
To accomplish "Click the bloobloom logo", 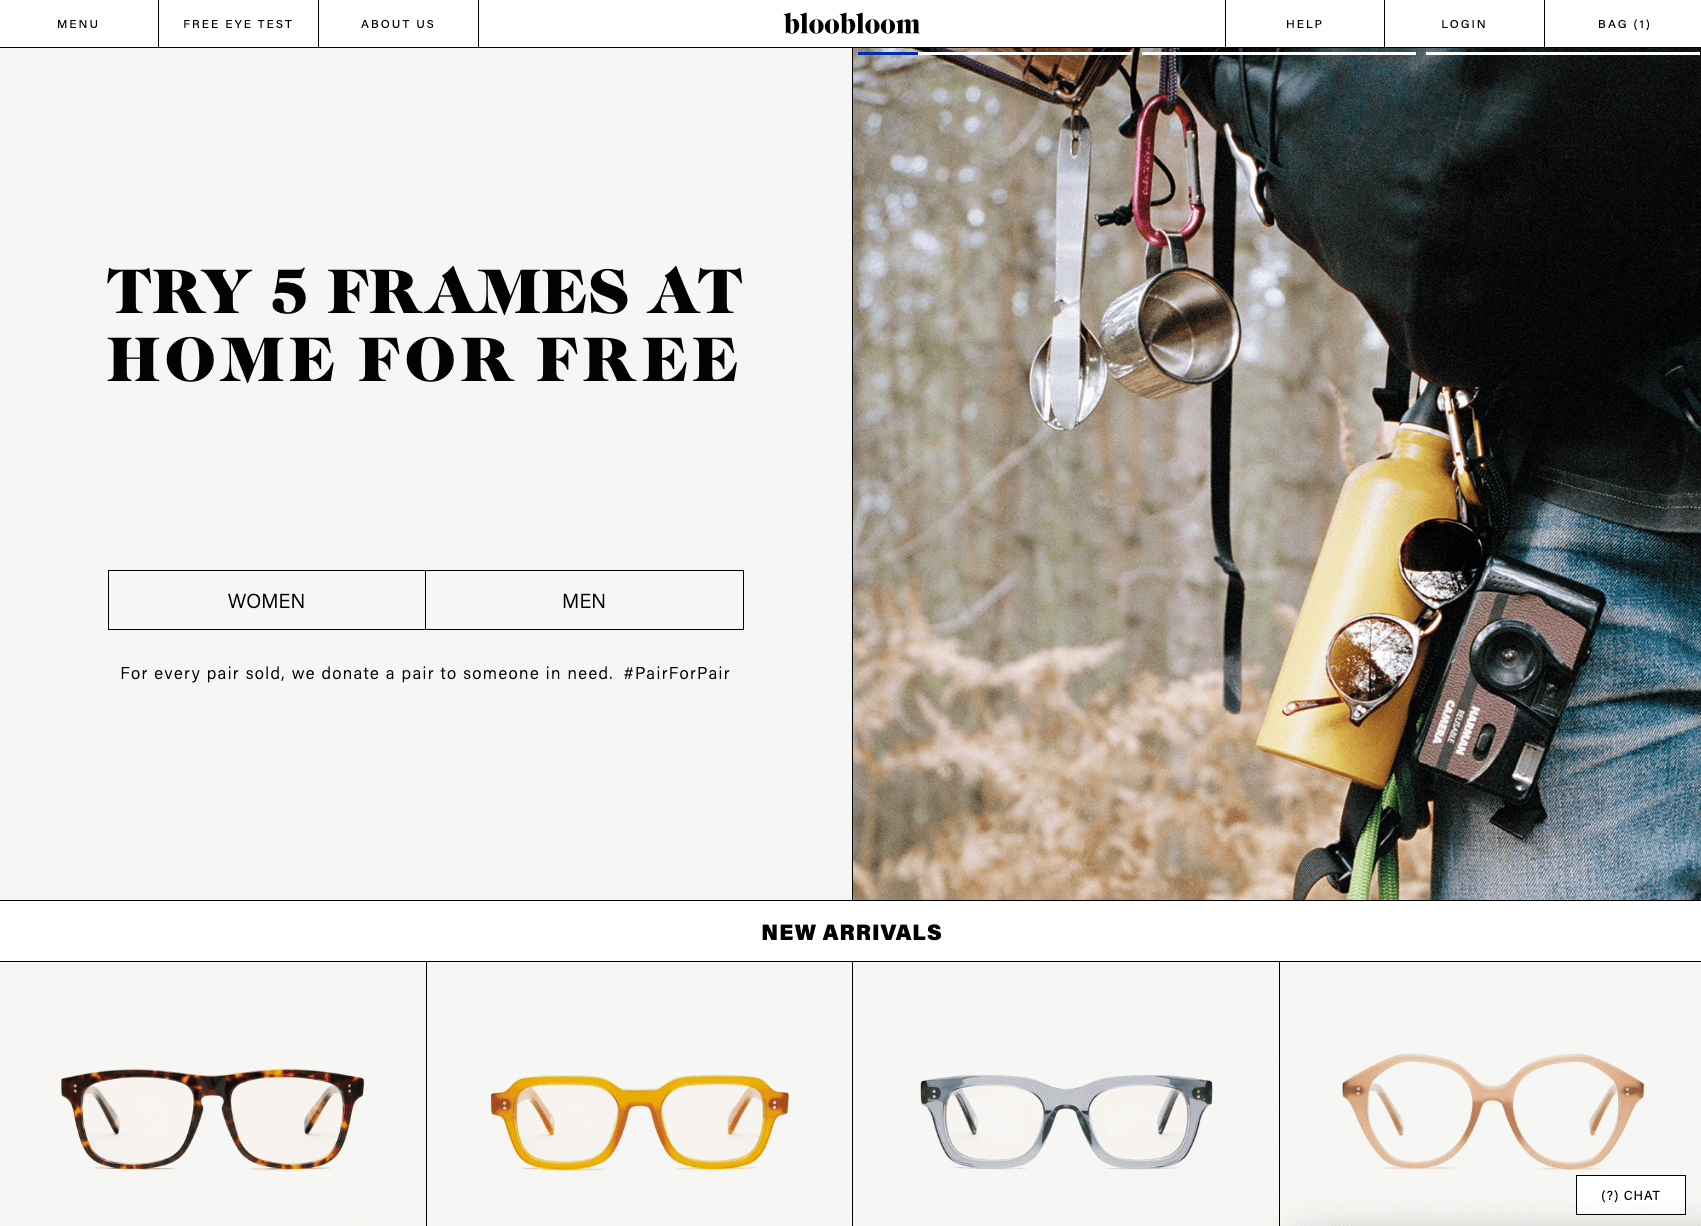I will point(852,24).
